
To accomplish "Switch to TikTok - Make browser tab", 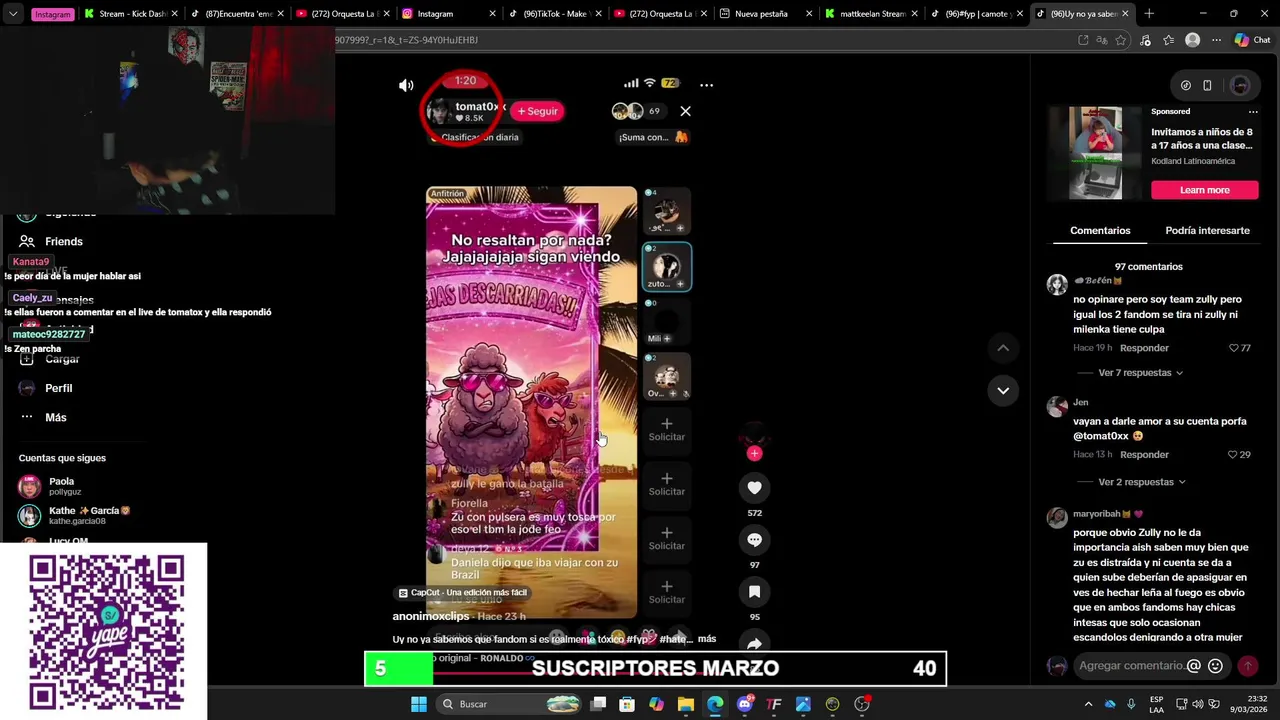I will 555,14.
